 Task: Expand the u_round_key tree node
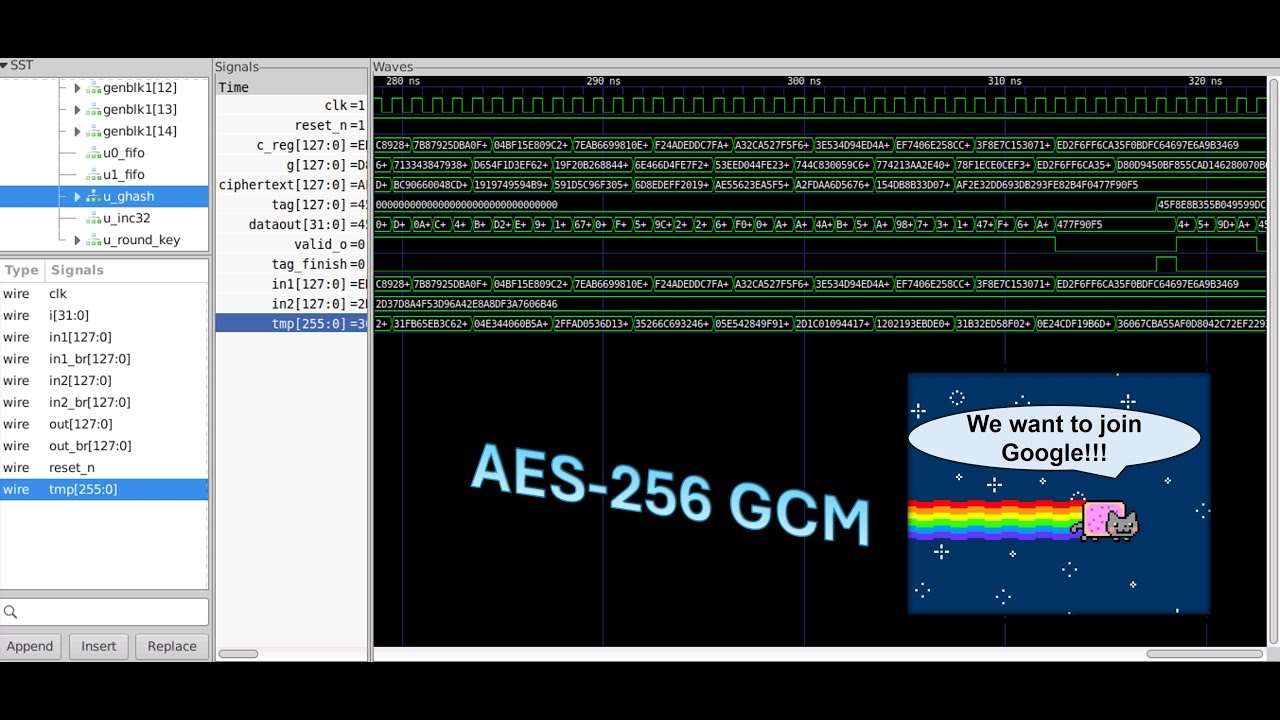pyautogui.click(x=77, y=240)
